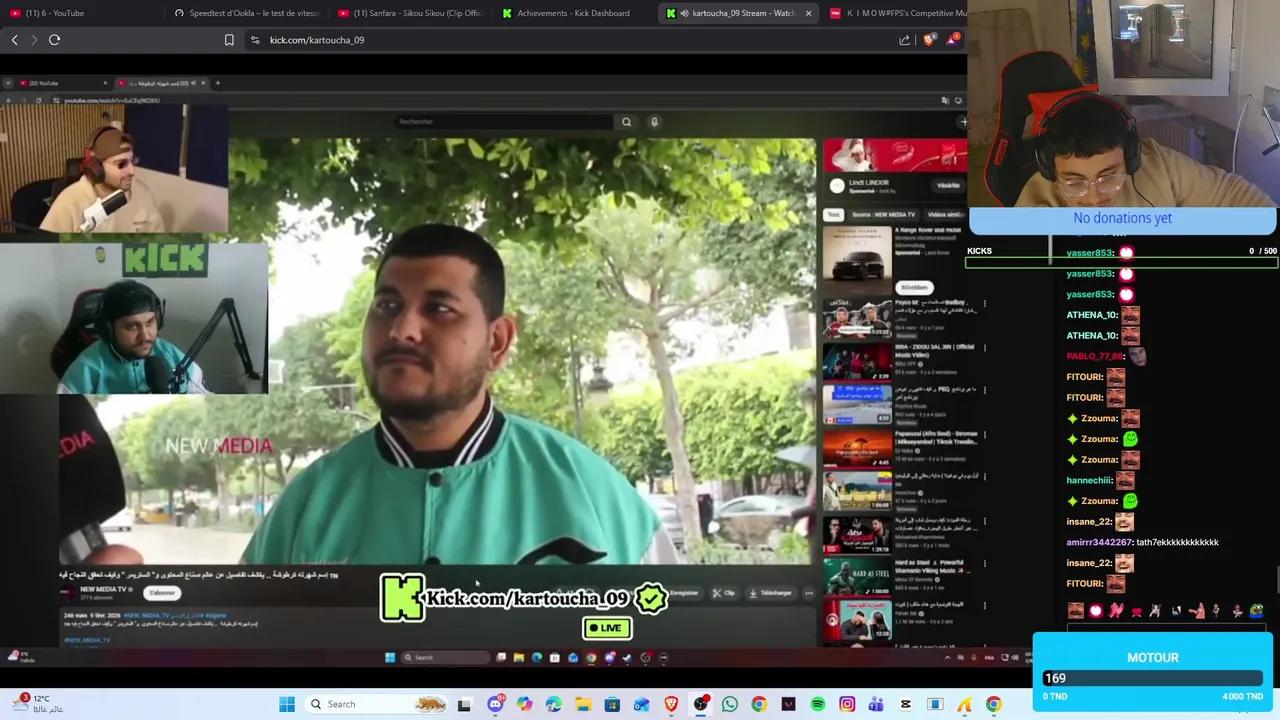
Task: Expand inner taskbar system tray chevron
Action: tap(947, 658)
